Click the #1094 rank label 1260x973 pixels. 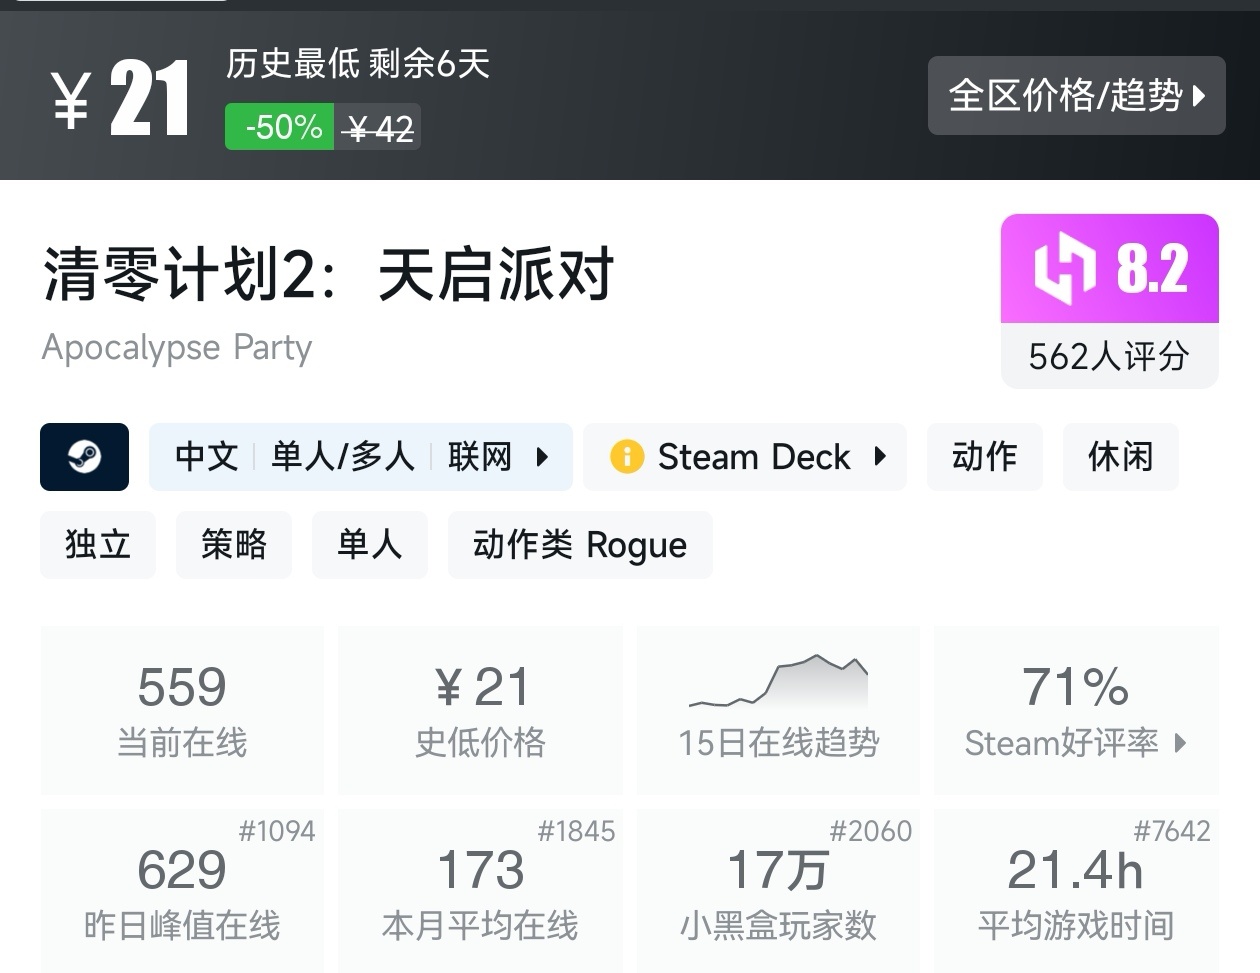[277, 831]
